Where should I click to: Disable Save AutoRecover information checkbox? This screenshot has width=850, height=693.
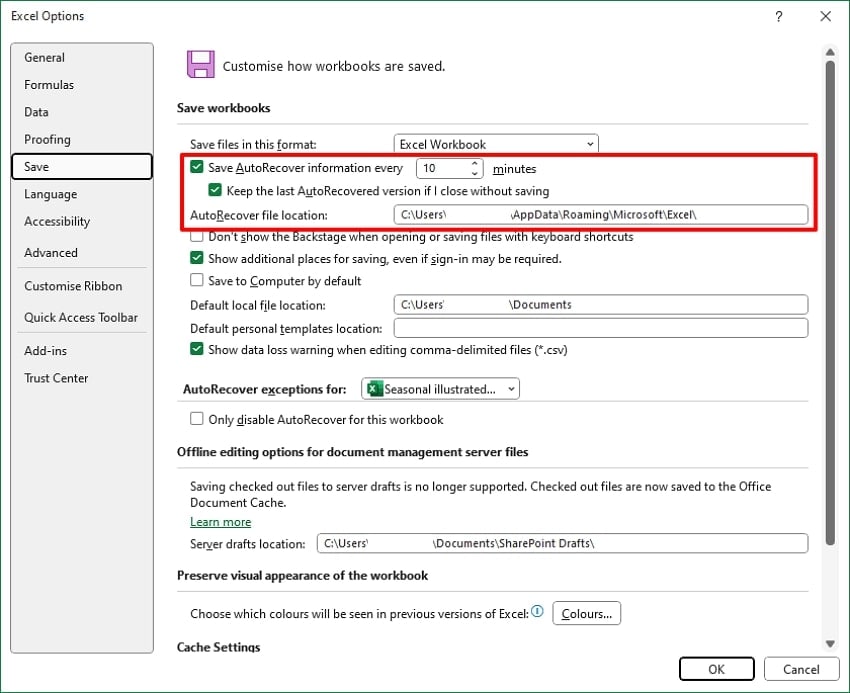tap(196, 167)
